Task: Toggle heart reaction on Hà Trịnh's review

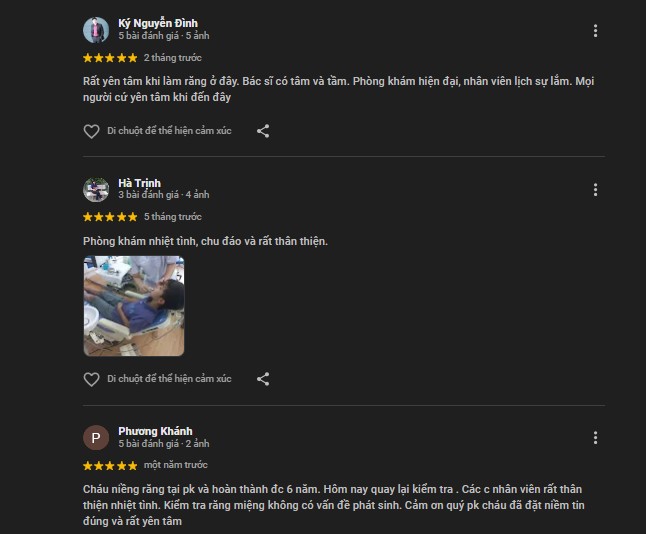Action: point(91,379)
